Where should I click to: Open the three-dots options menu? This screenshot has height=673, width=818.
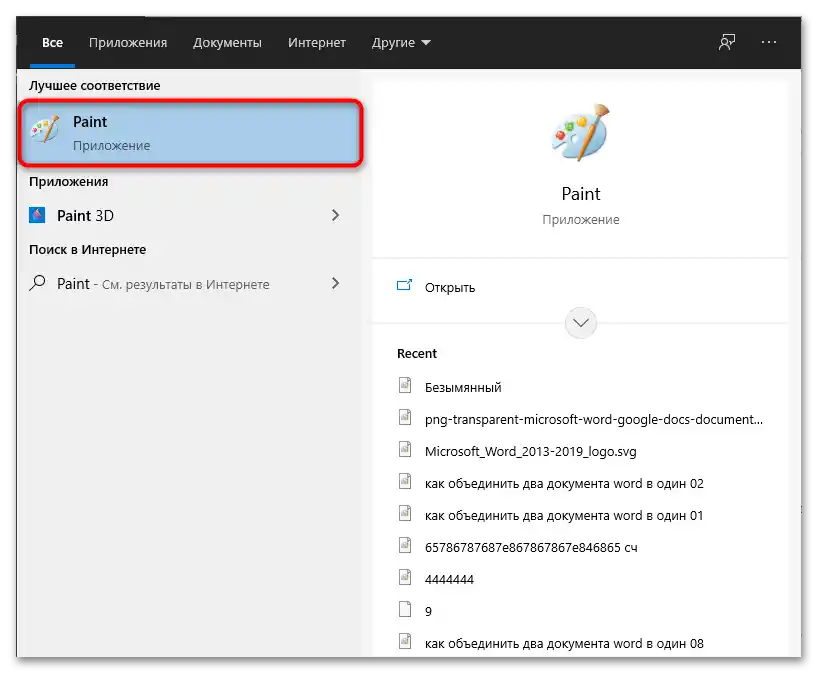(x=768, y=42)
